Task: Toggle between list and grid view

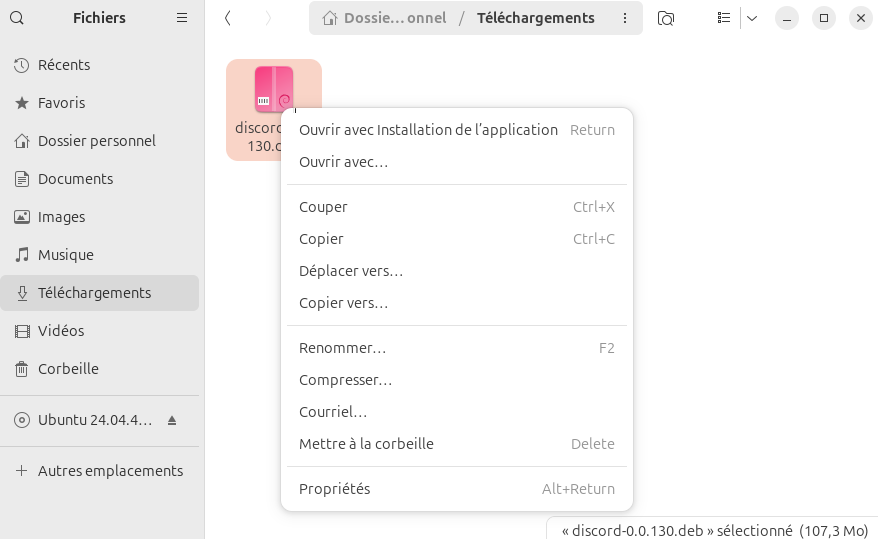Action: pyautogui.click(x=724, y=18)
